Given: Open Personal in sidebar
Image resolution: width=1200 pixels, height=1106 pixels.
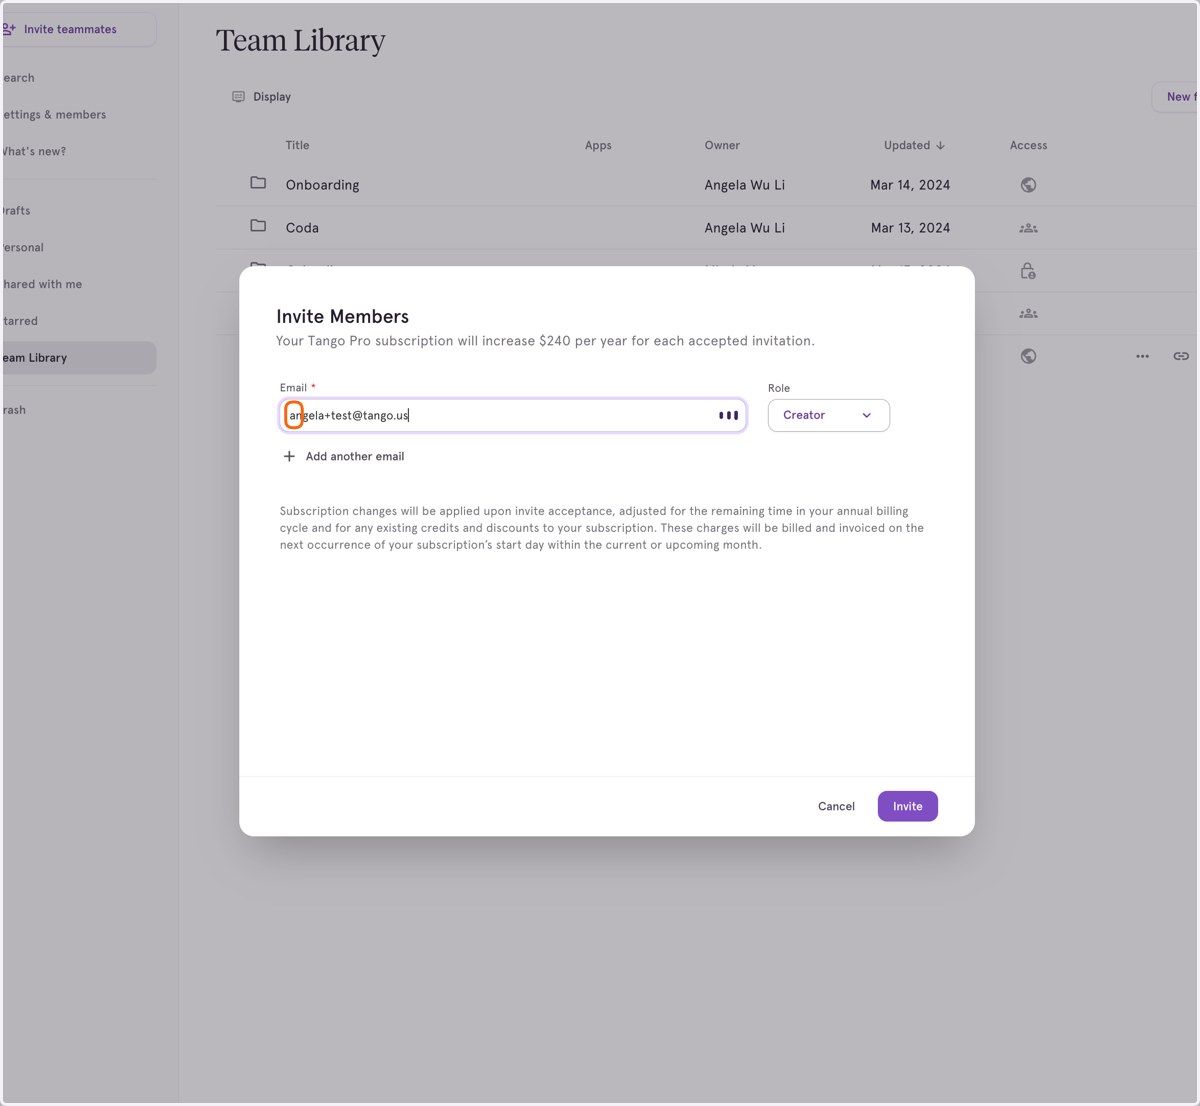Looking at the screenshot, I should click(x=22, y=247).
